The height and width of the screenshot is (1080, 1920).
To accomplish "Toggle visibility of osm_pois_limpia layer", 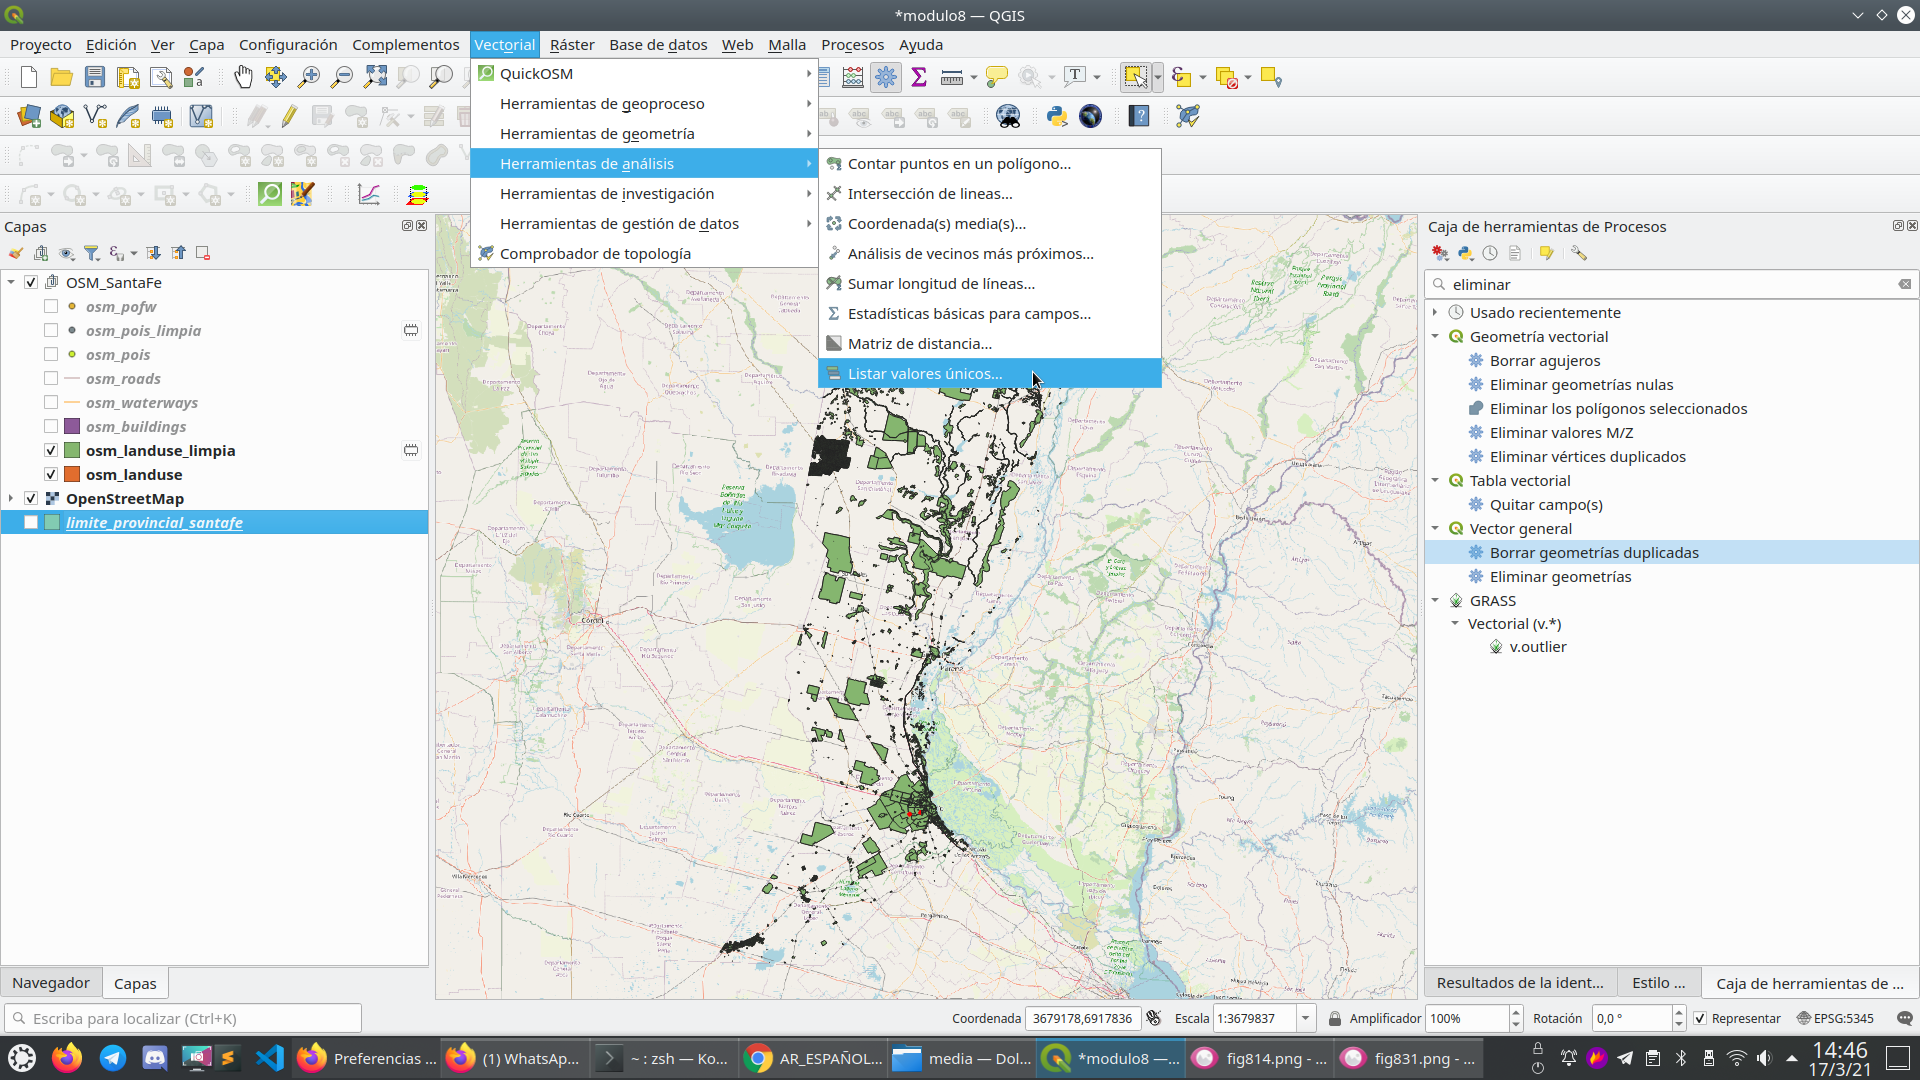I will (51, 330).
